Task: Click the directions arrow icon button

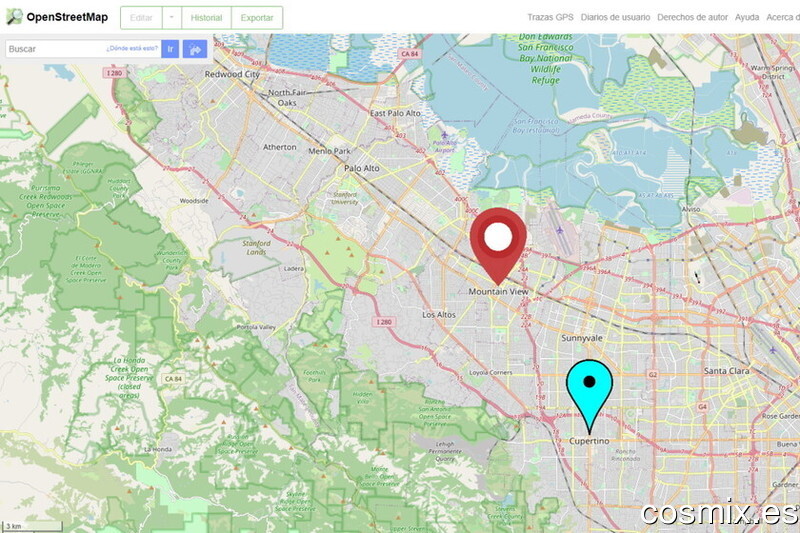Action: coord(195,49)
